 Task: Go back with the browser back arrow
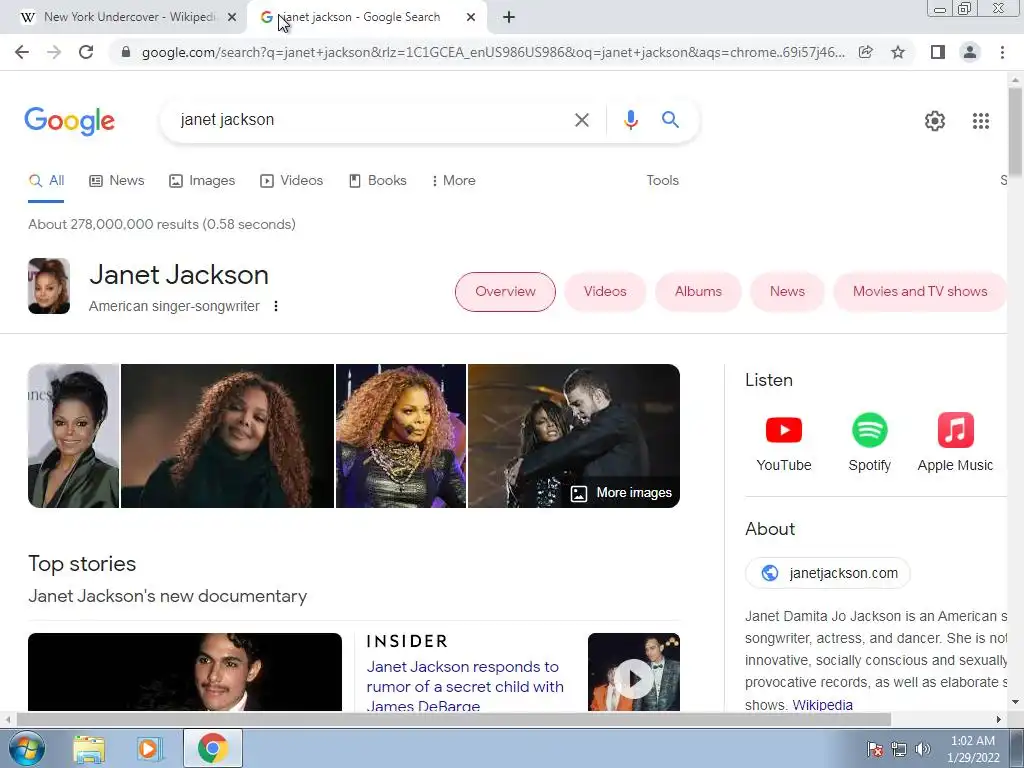(x=22, y=52)
